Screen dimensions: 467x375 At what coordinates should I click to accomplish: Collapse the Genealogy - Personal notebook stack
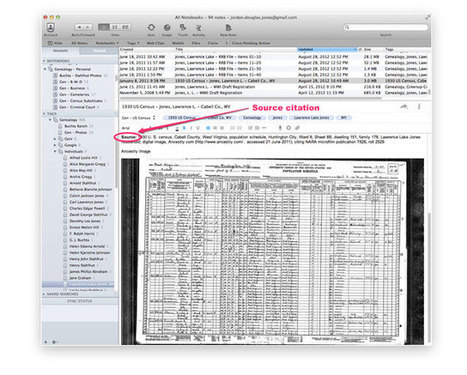(x=45, y=69)
